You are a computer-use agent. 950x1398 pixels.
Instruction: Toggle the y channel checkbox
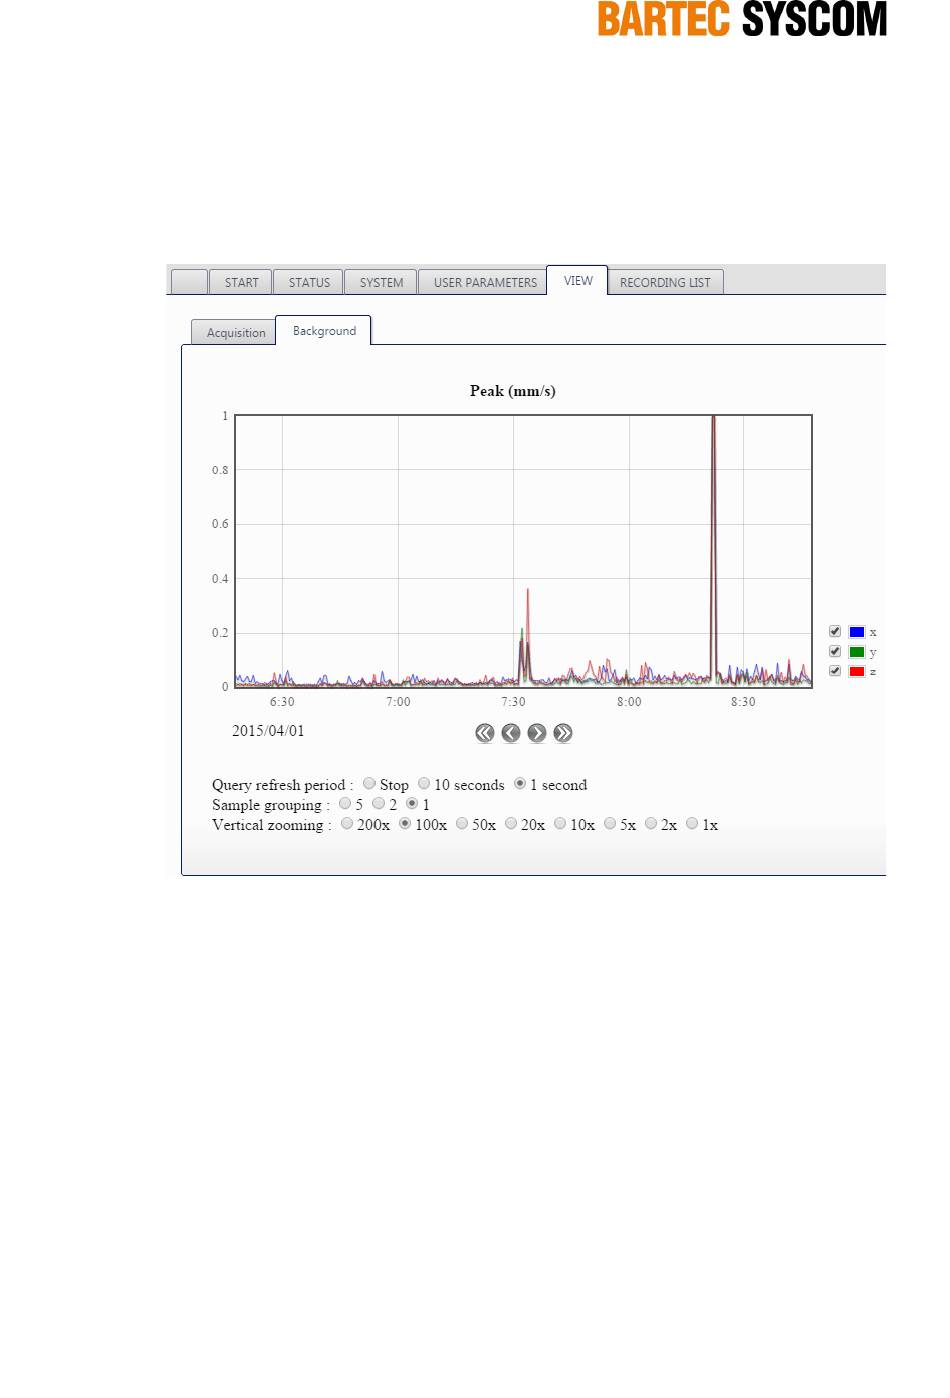pyautogui.click(x=835, y=651)
